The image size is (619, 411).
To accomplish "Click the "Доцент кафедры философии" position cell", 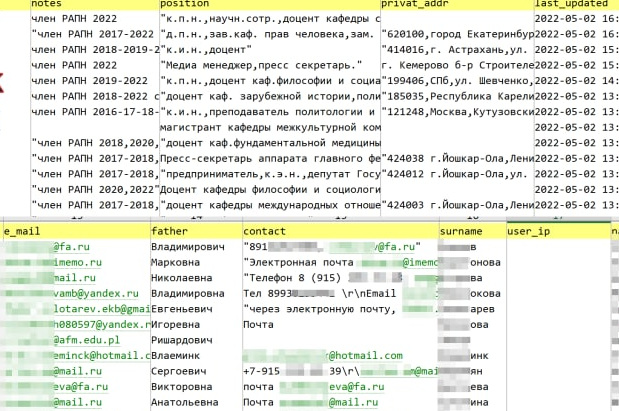I will [x=268, y=189].
